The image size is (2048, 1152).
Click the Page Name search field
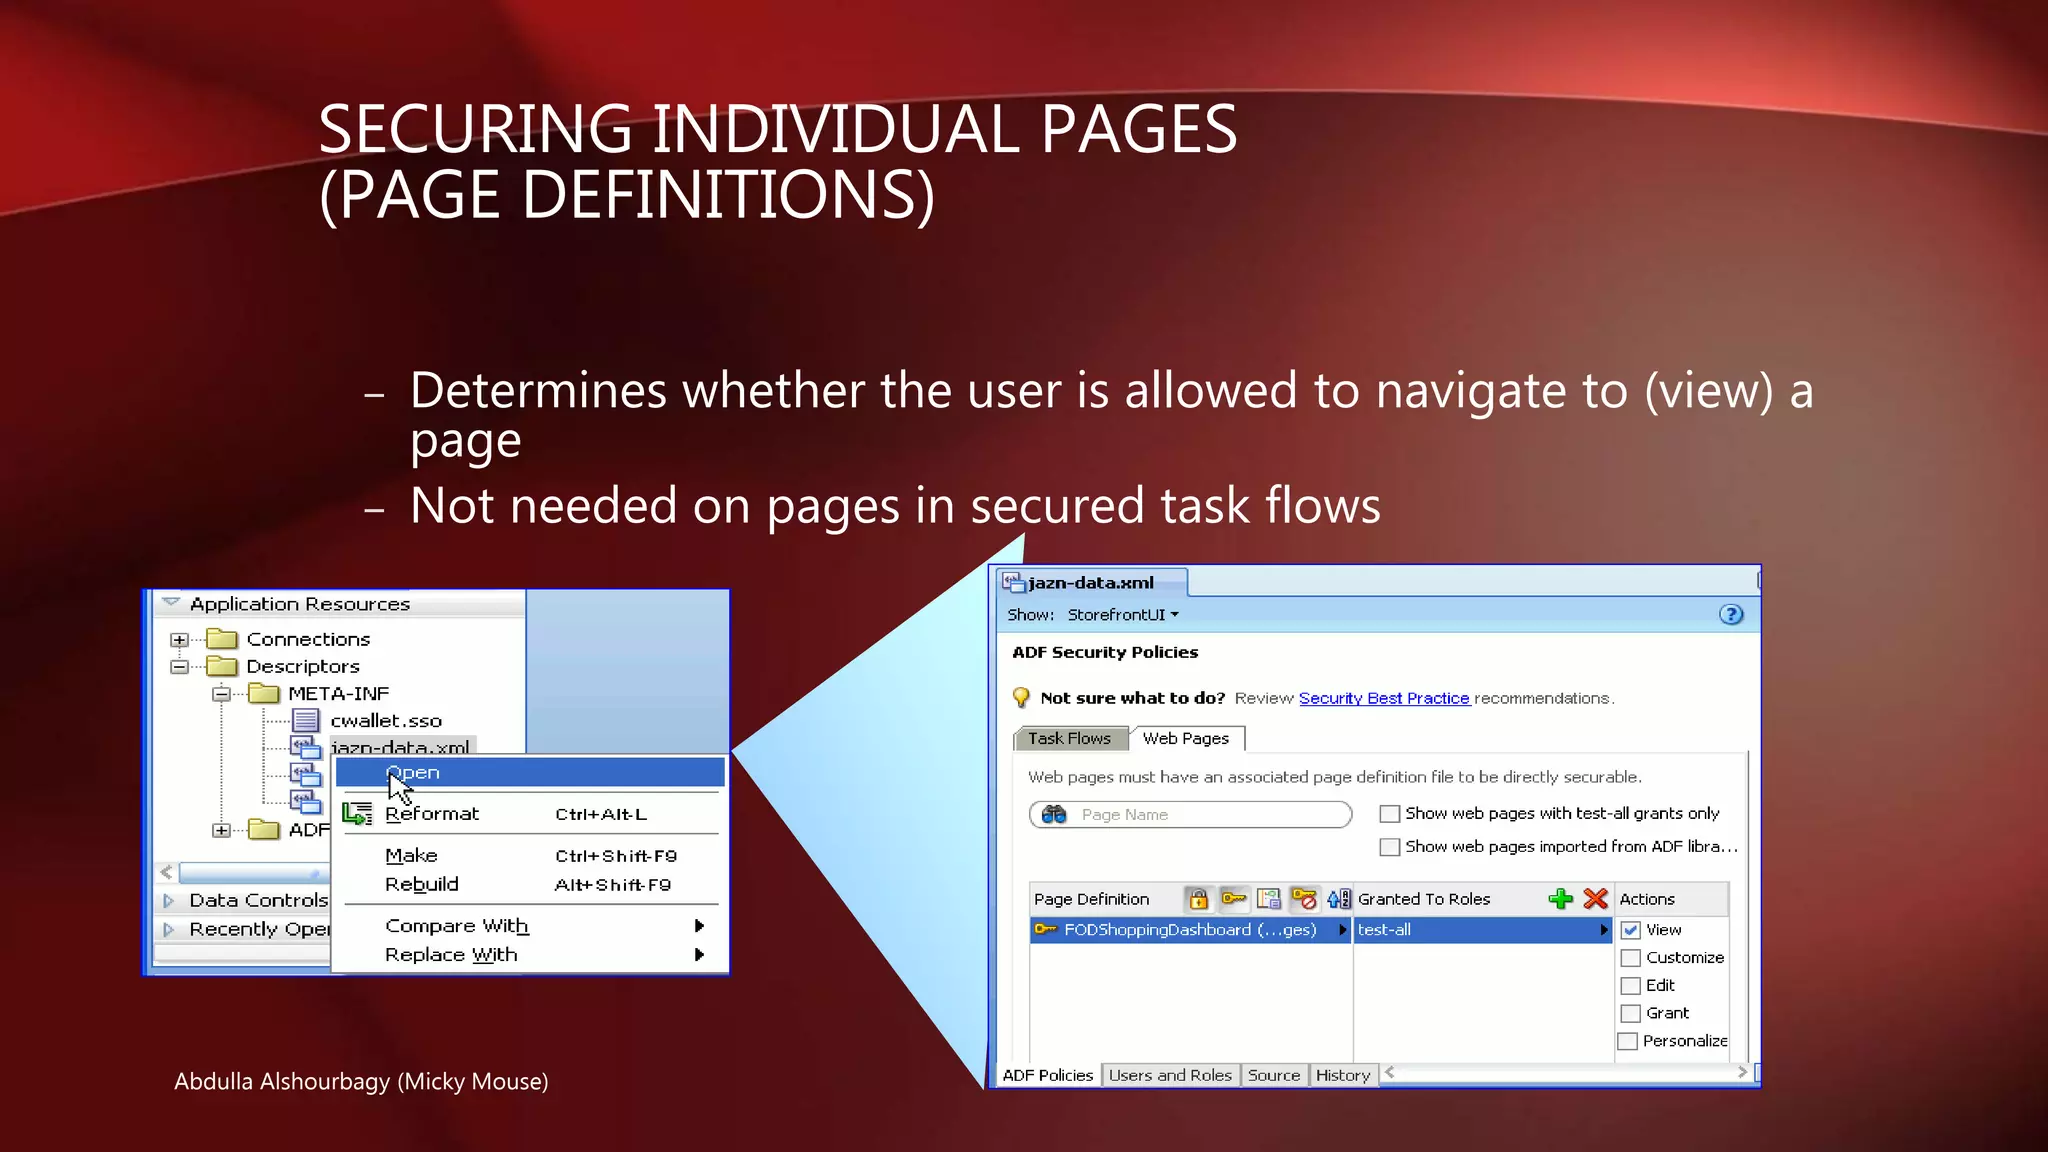1190,814
